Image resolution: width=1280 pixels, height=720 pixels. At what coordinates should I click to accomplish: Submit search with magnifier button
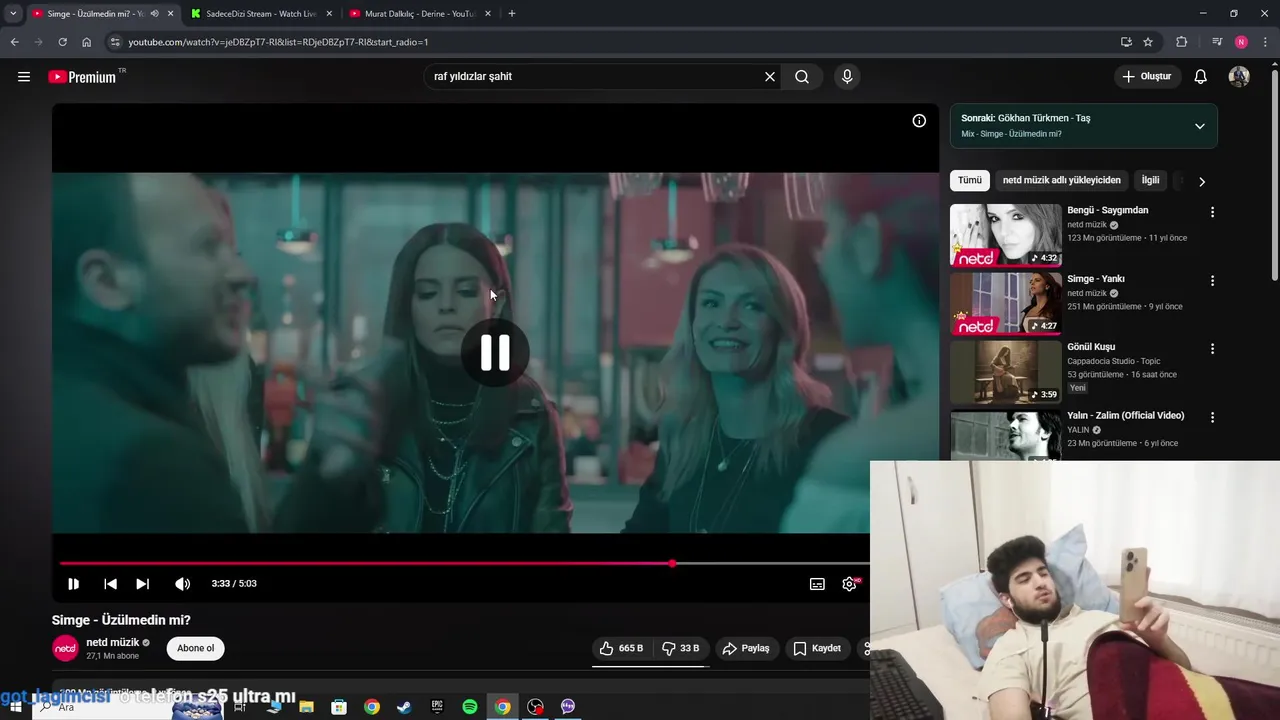tap(802, 76)
